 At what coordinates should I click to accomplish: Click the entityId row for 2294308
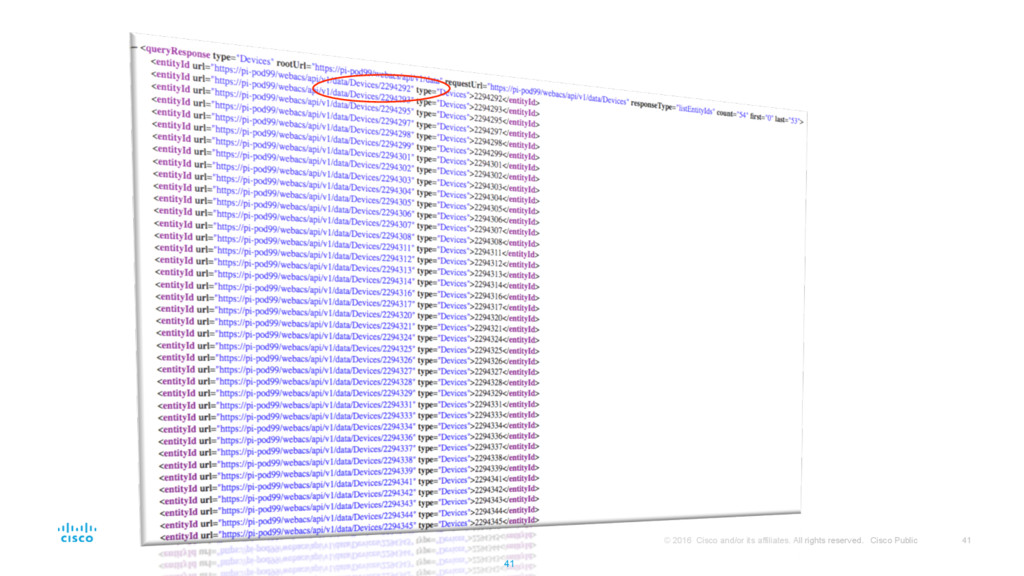coord(347,234)
